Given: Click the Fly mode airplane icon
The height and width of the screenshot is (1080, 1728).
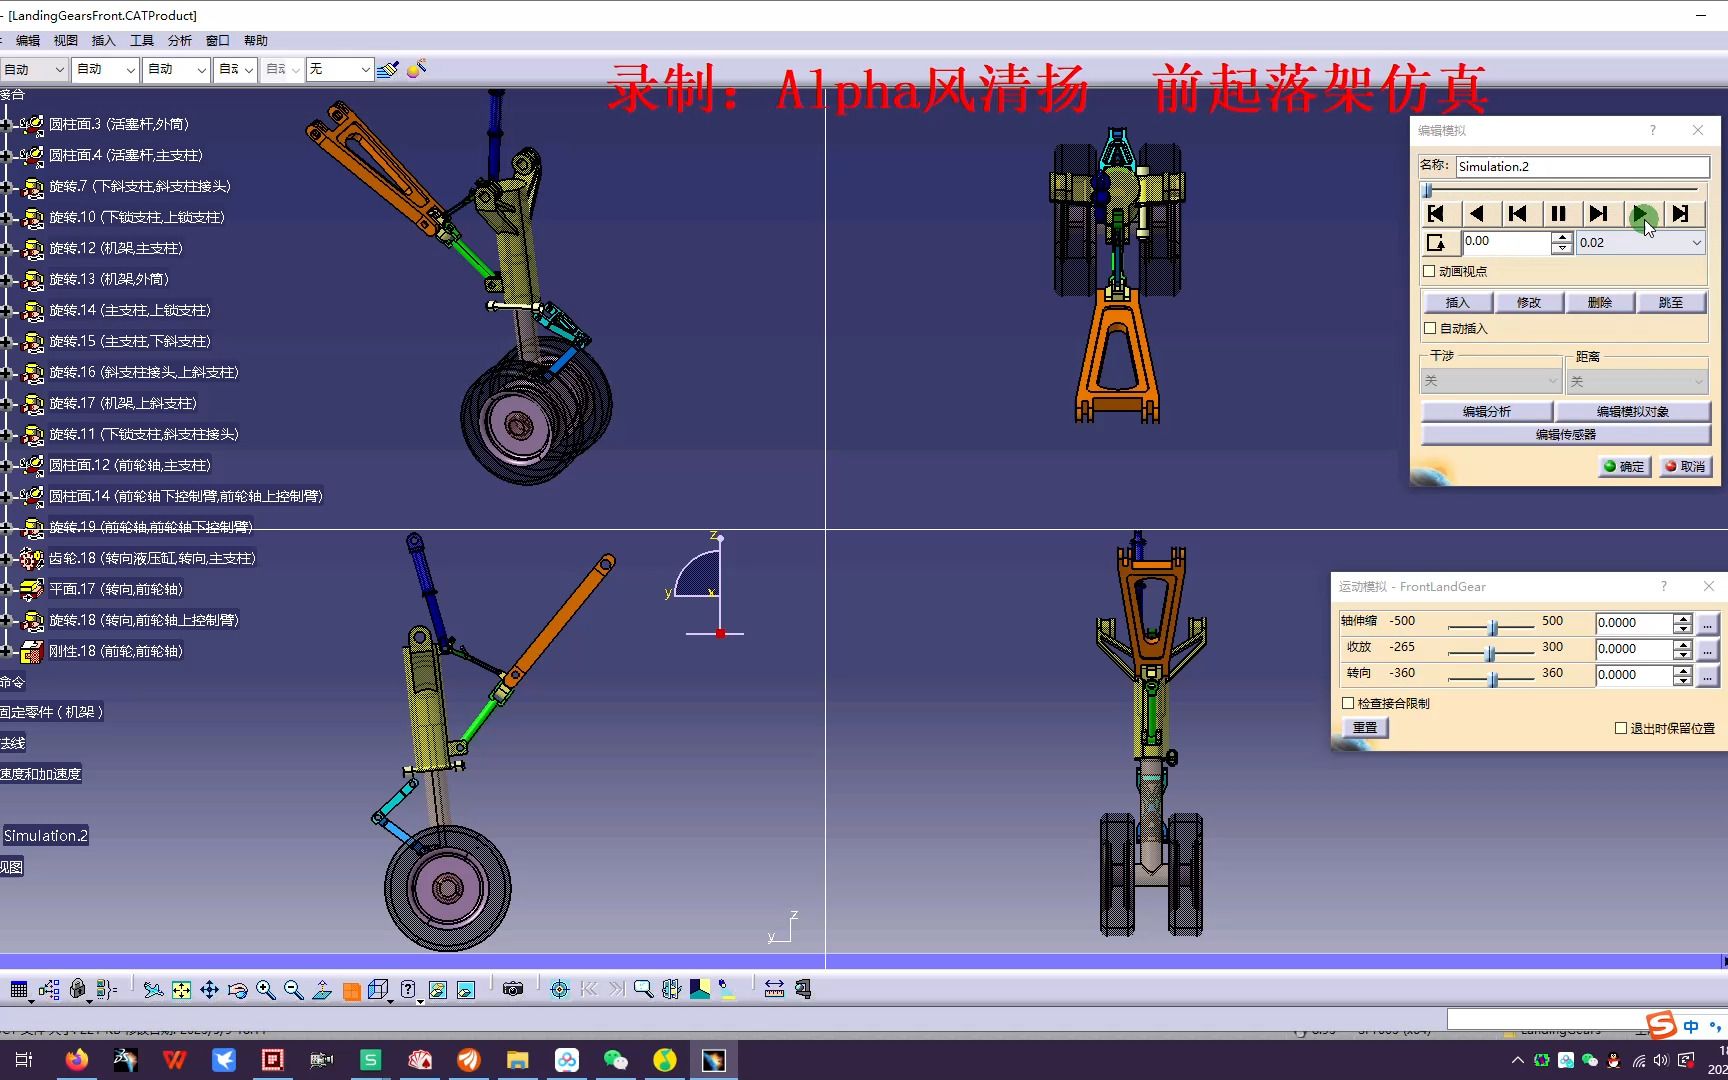Looking at the screenshot, I should [153, 990].
